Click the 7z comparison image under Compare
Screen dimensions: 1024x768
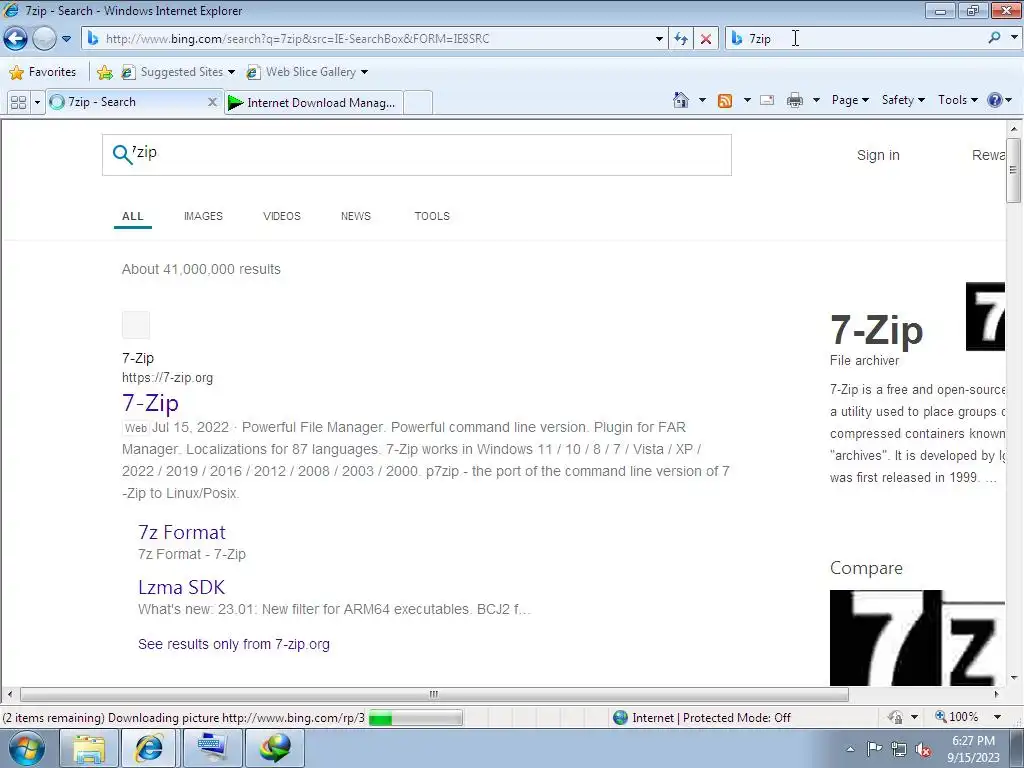pyautogui.click(x=917, y=637)
